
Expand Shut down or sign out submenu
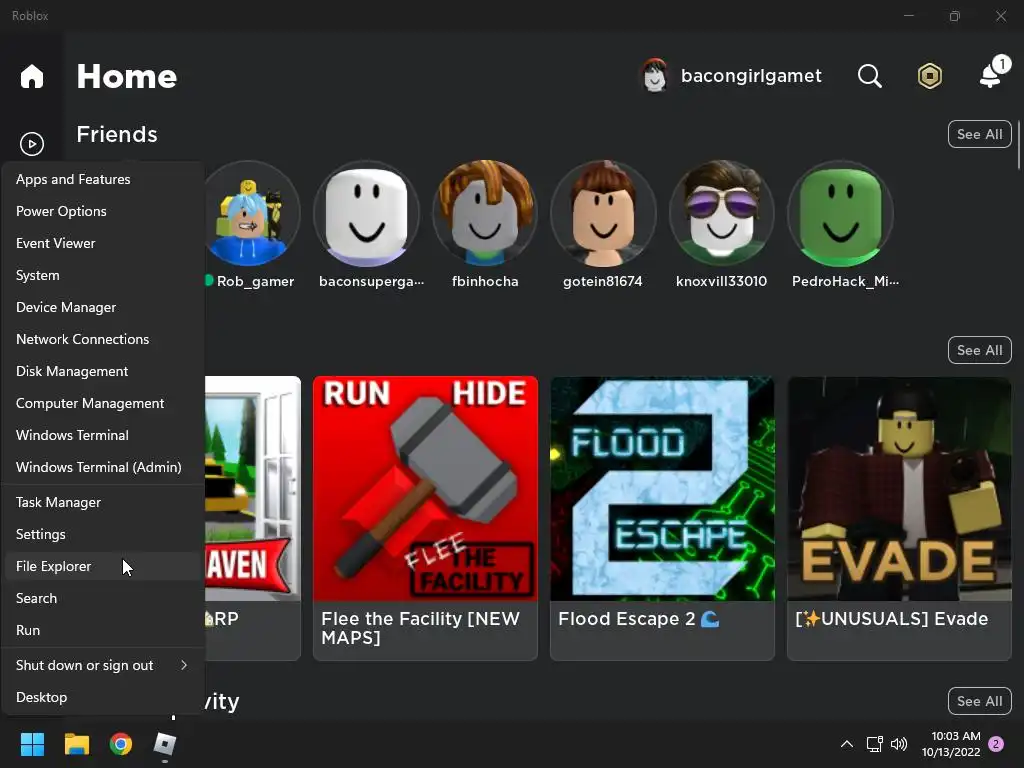coord(103,665)
